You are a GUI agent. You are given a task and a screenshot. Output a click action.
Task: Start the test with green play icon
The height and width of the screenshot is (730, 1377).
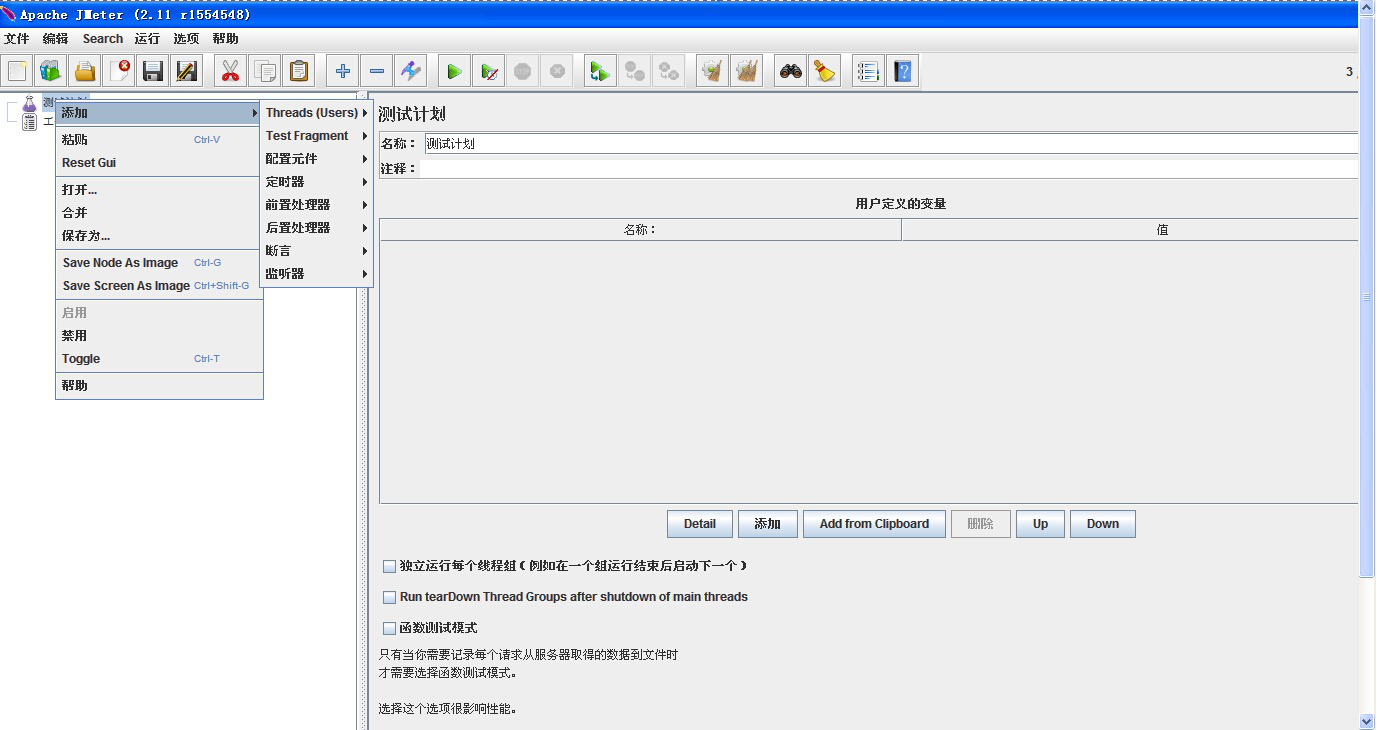click(454, 71)
